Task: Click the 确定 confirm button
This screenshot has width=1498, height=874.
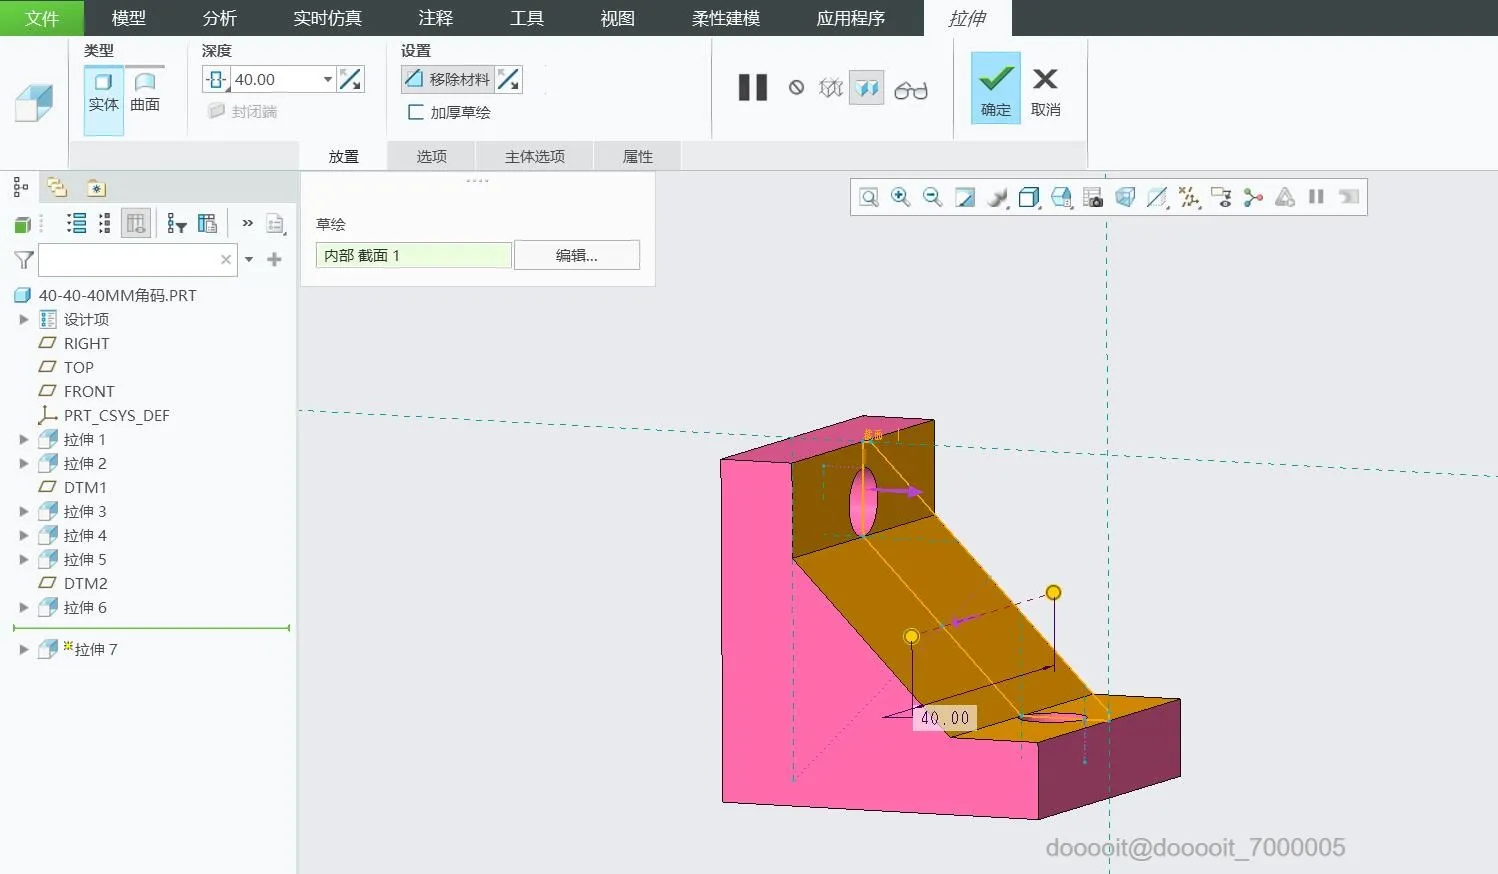Action: click(995, 89)
